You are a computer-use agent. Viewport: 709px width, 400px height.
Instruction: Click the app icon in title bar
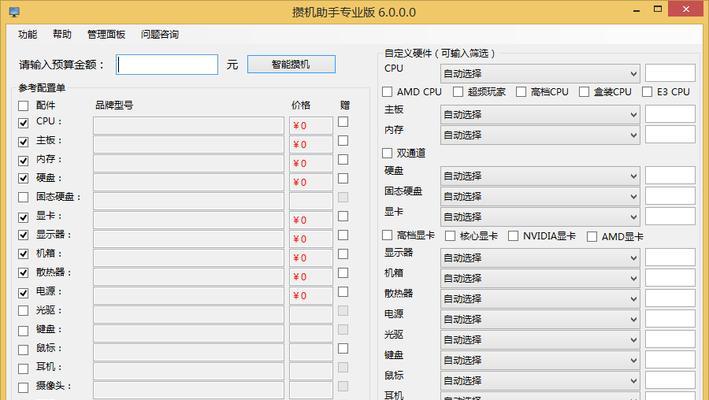[14, 12]
